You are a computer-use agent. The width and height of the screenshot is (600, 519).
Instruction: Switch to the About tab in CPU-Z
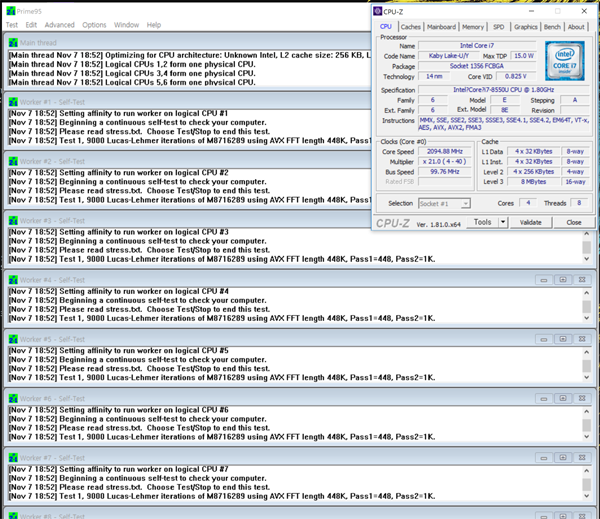tap(576, 27)
